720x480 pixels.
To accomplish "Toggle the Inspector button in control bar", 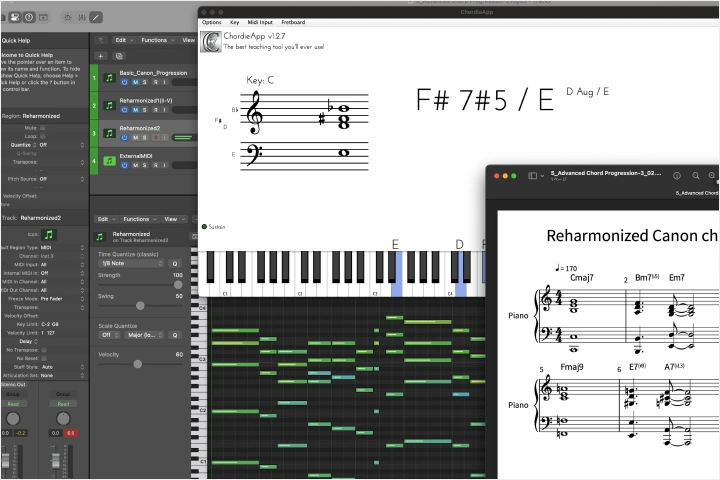I will pos(15,17).
